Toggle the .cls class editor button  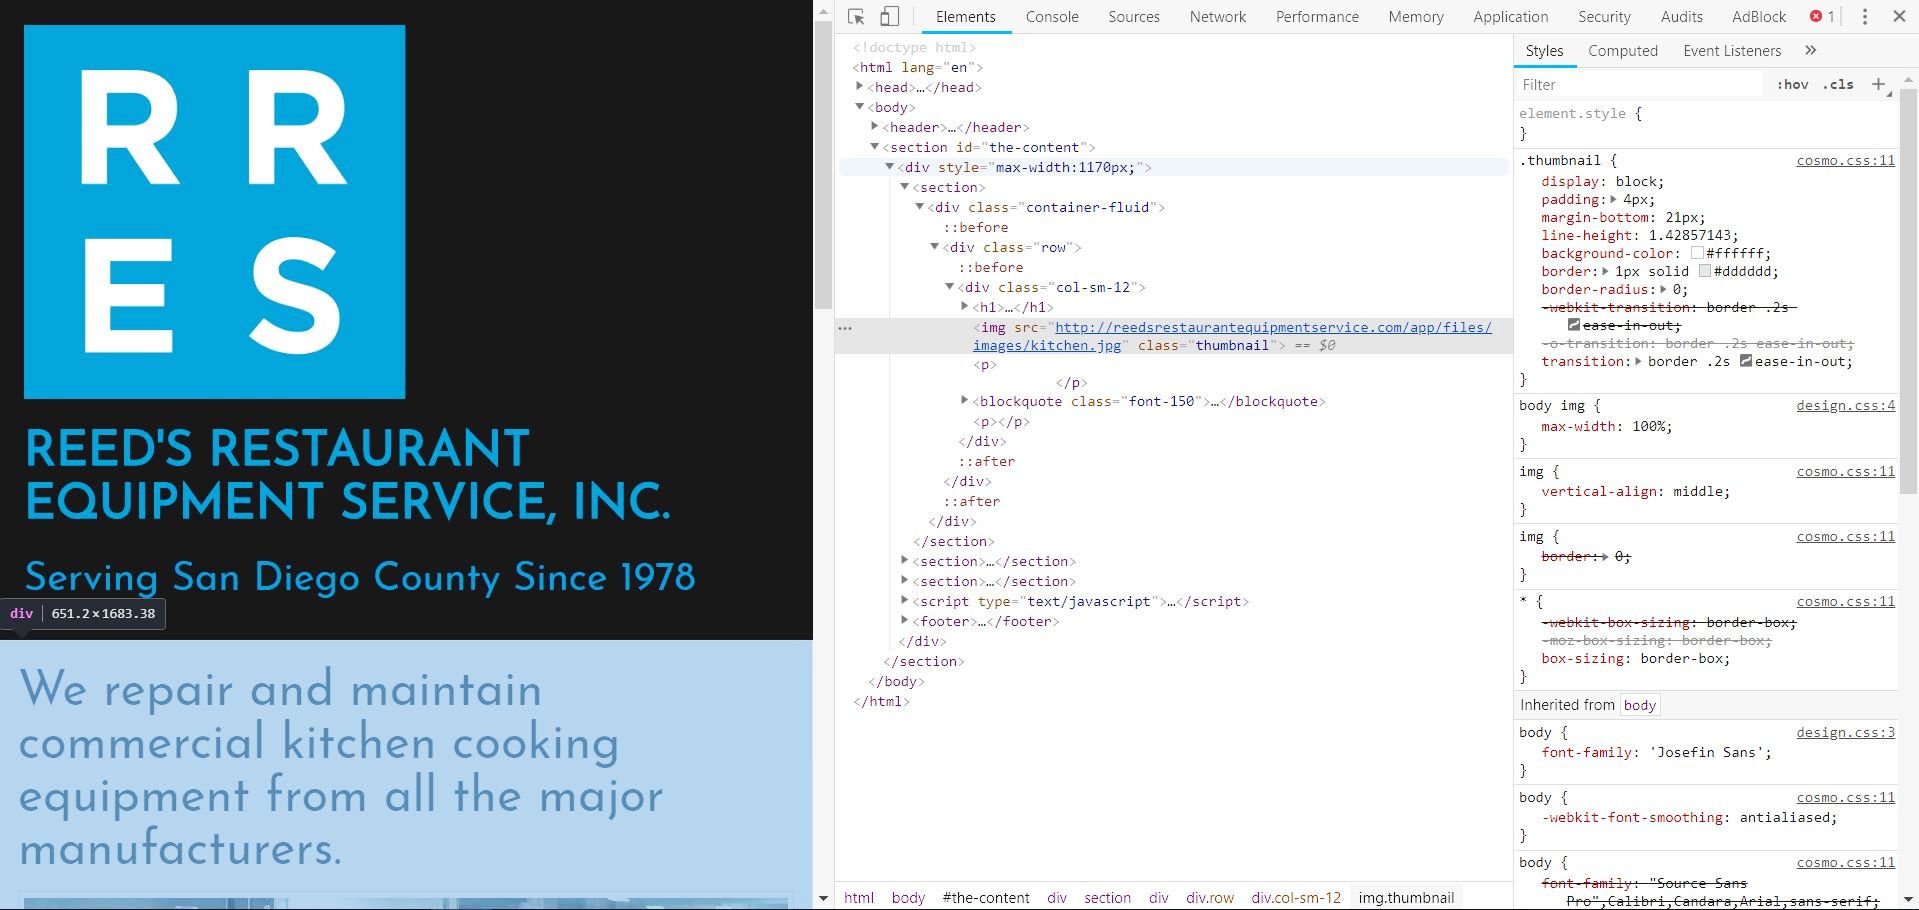1839,85
